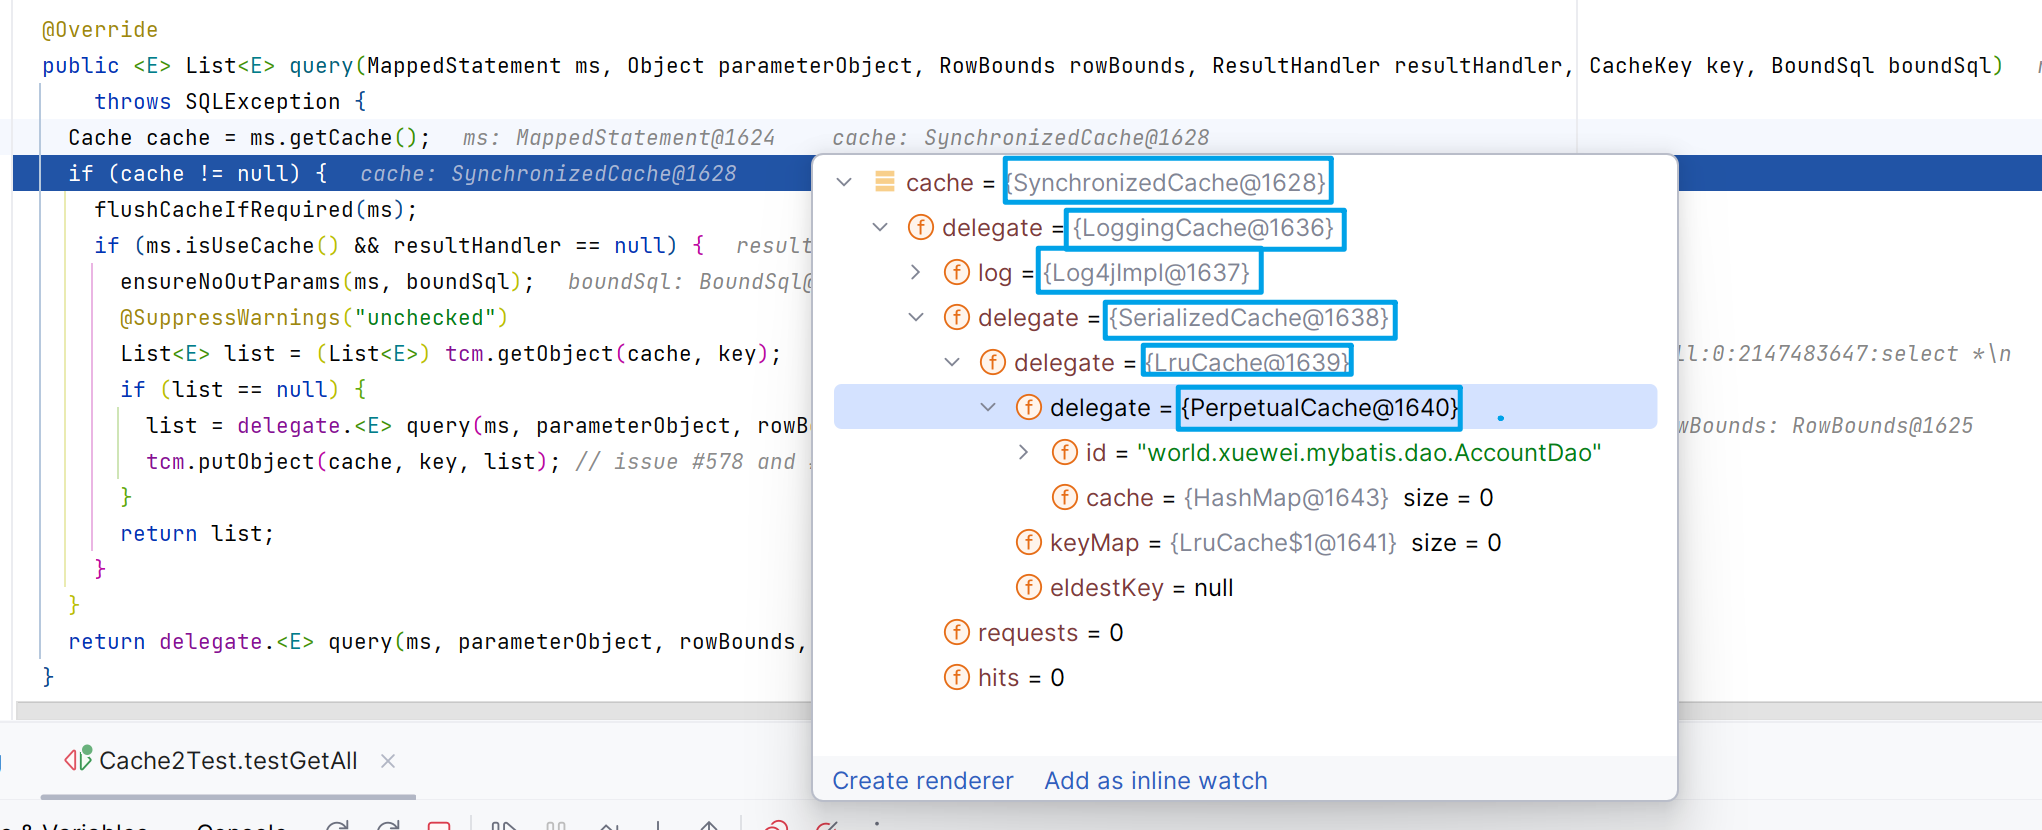Image resolution: width=2042 pixels, height=830 pixels.
Task: Click the Cache2Test.testGetAll run configuration icon
Action: pos(78,759)
